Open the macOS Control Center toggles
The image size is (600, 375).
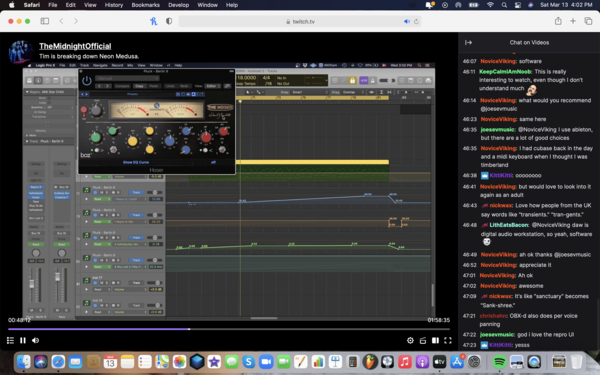pyautogui.click(x=517, y=5)
